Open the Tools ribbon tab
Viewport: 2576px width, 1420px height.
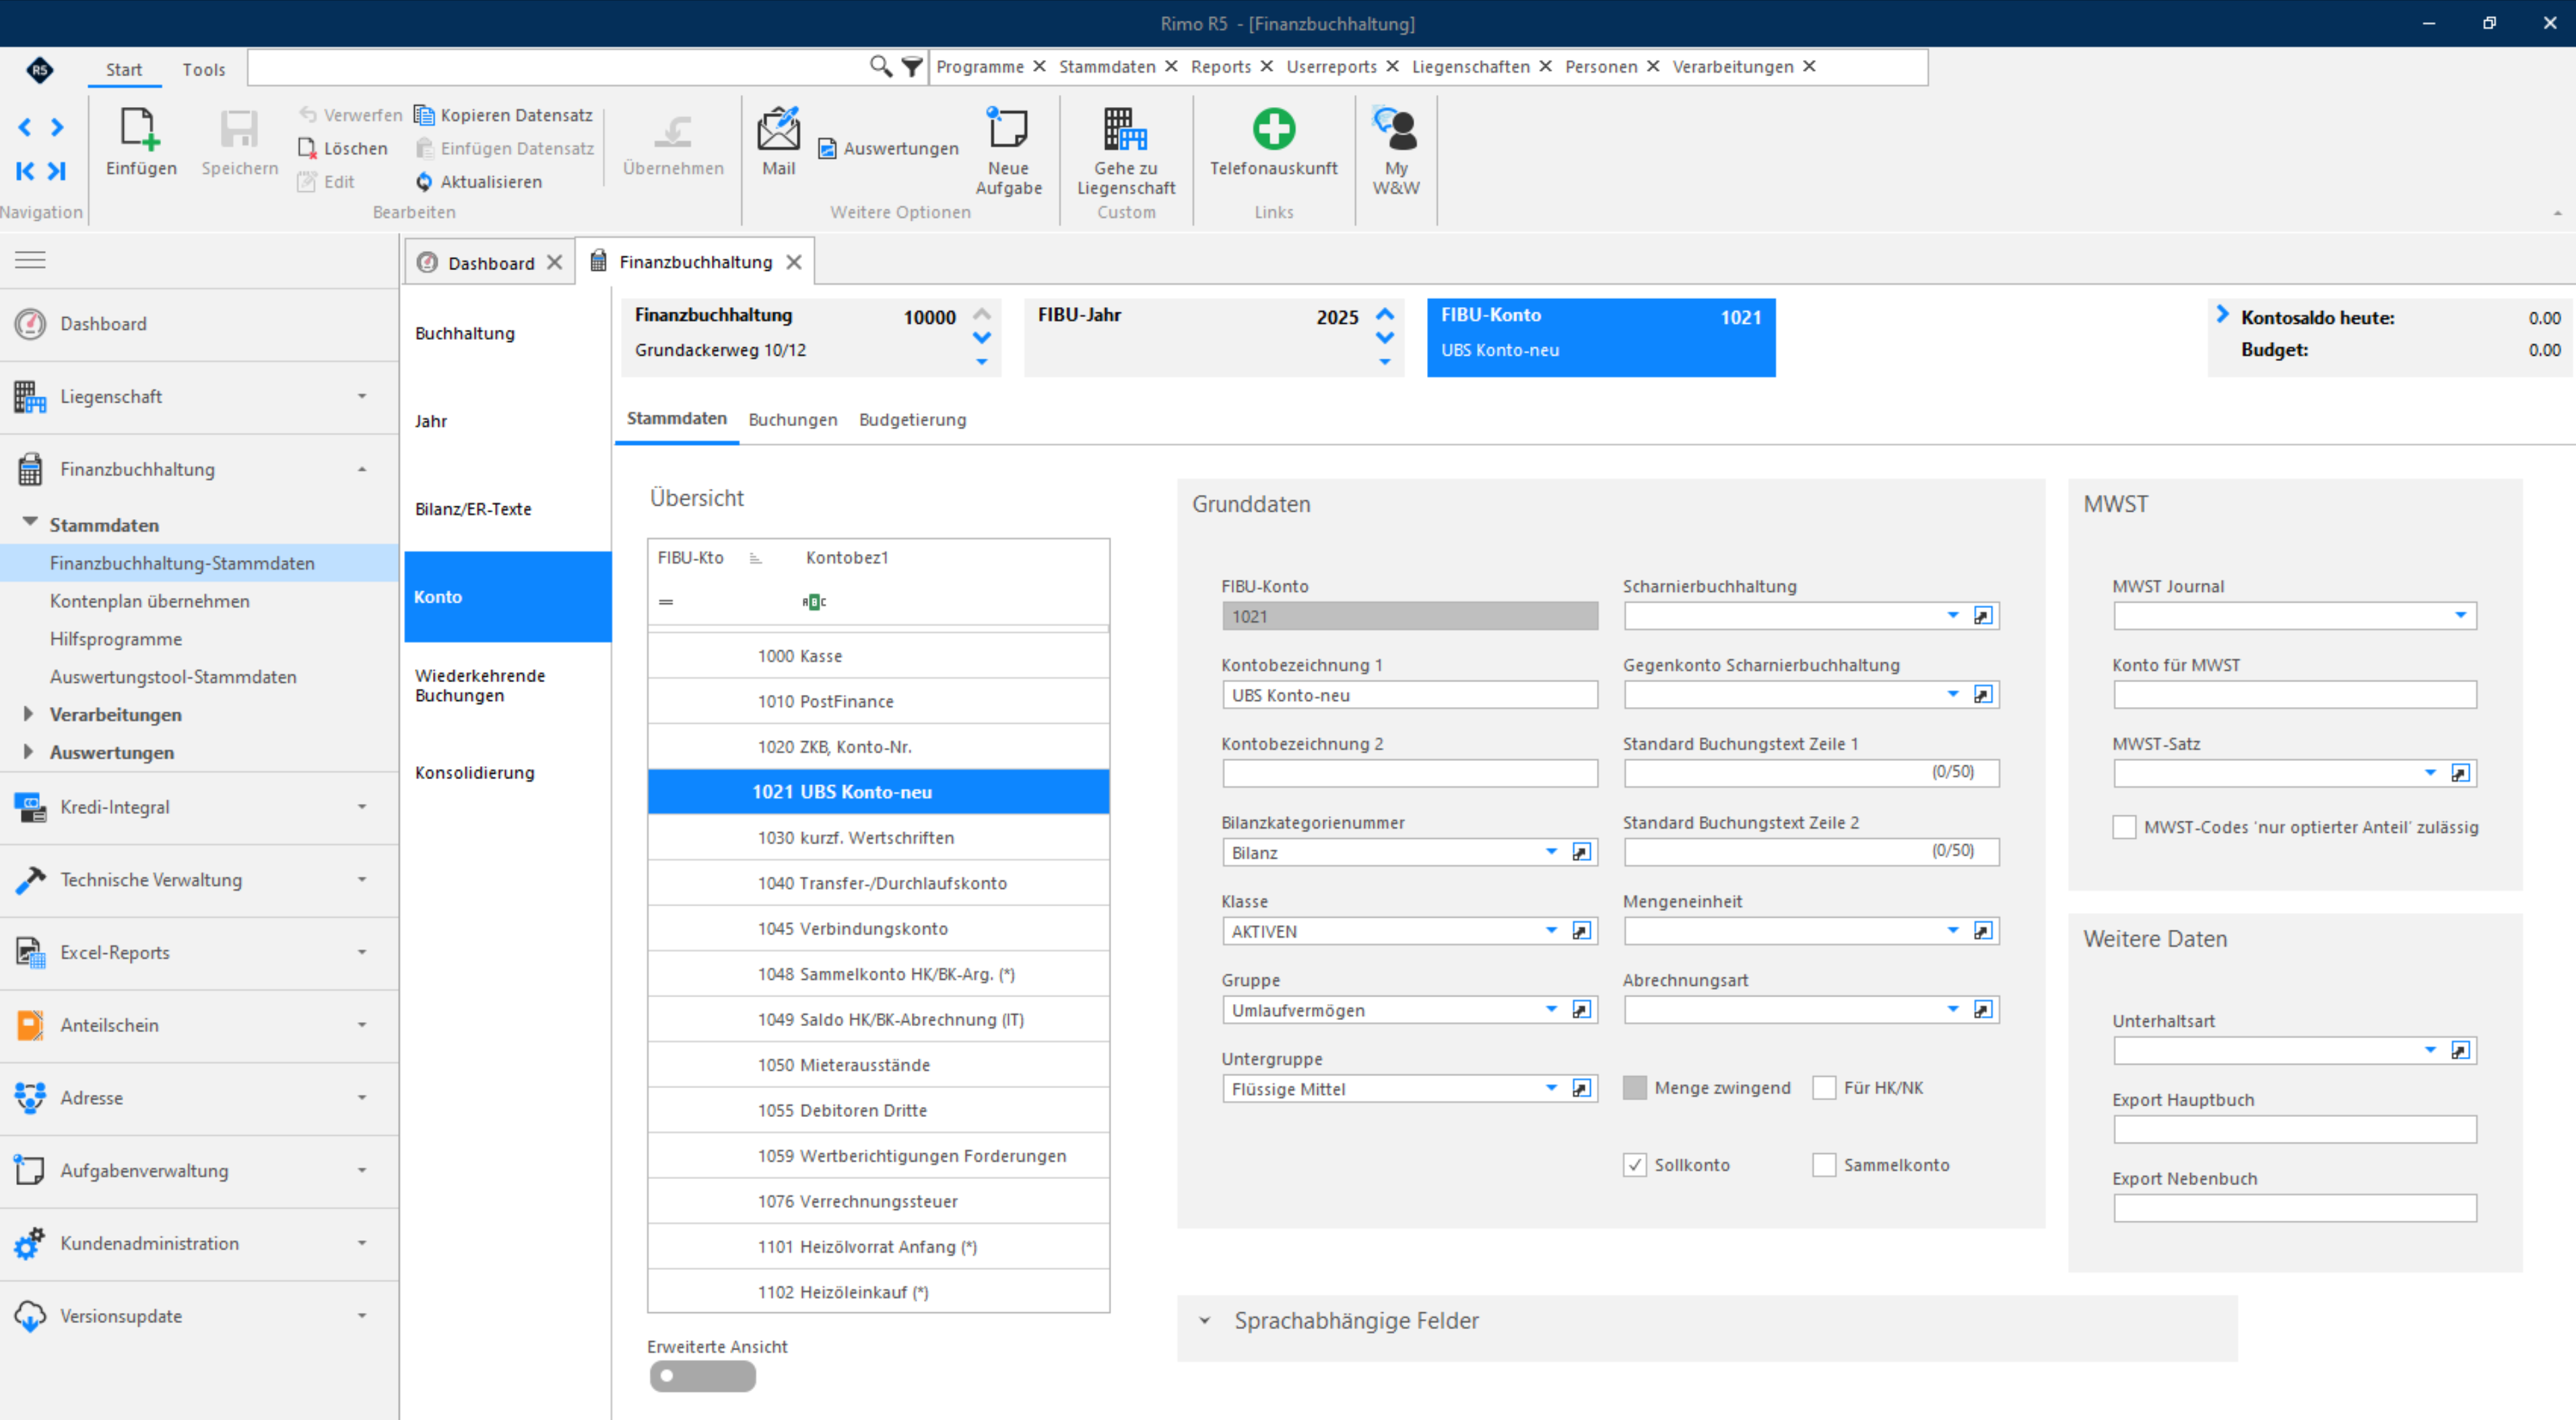tap(203, 69)
